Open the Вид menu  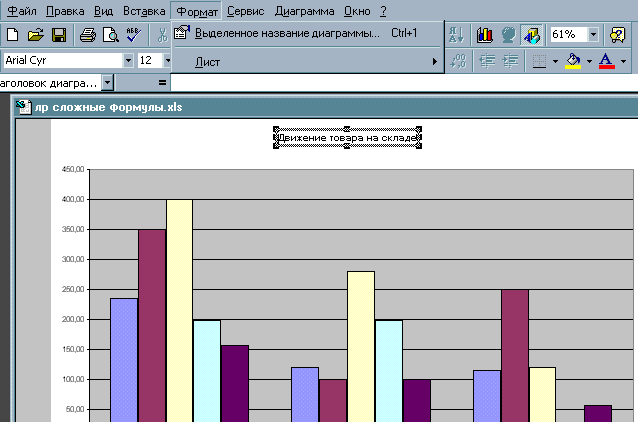[x=103, y=11]
